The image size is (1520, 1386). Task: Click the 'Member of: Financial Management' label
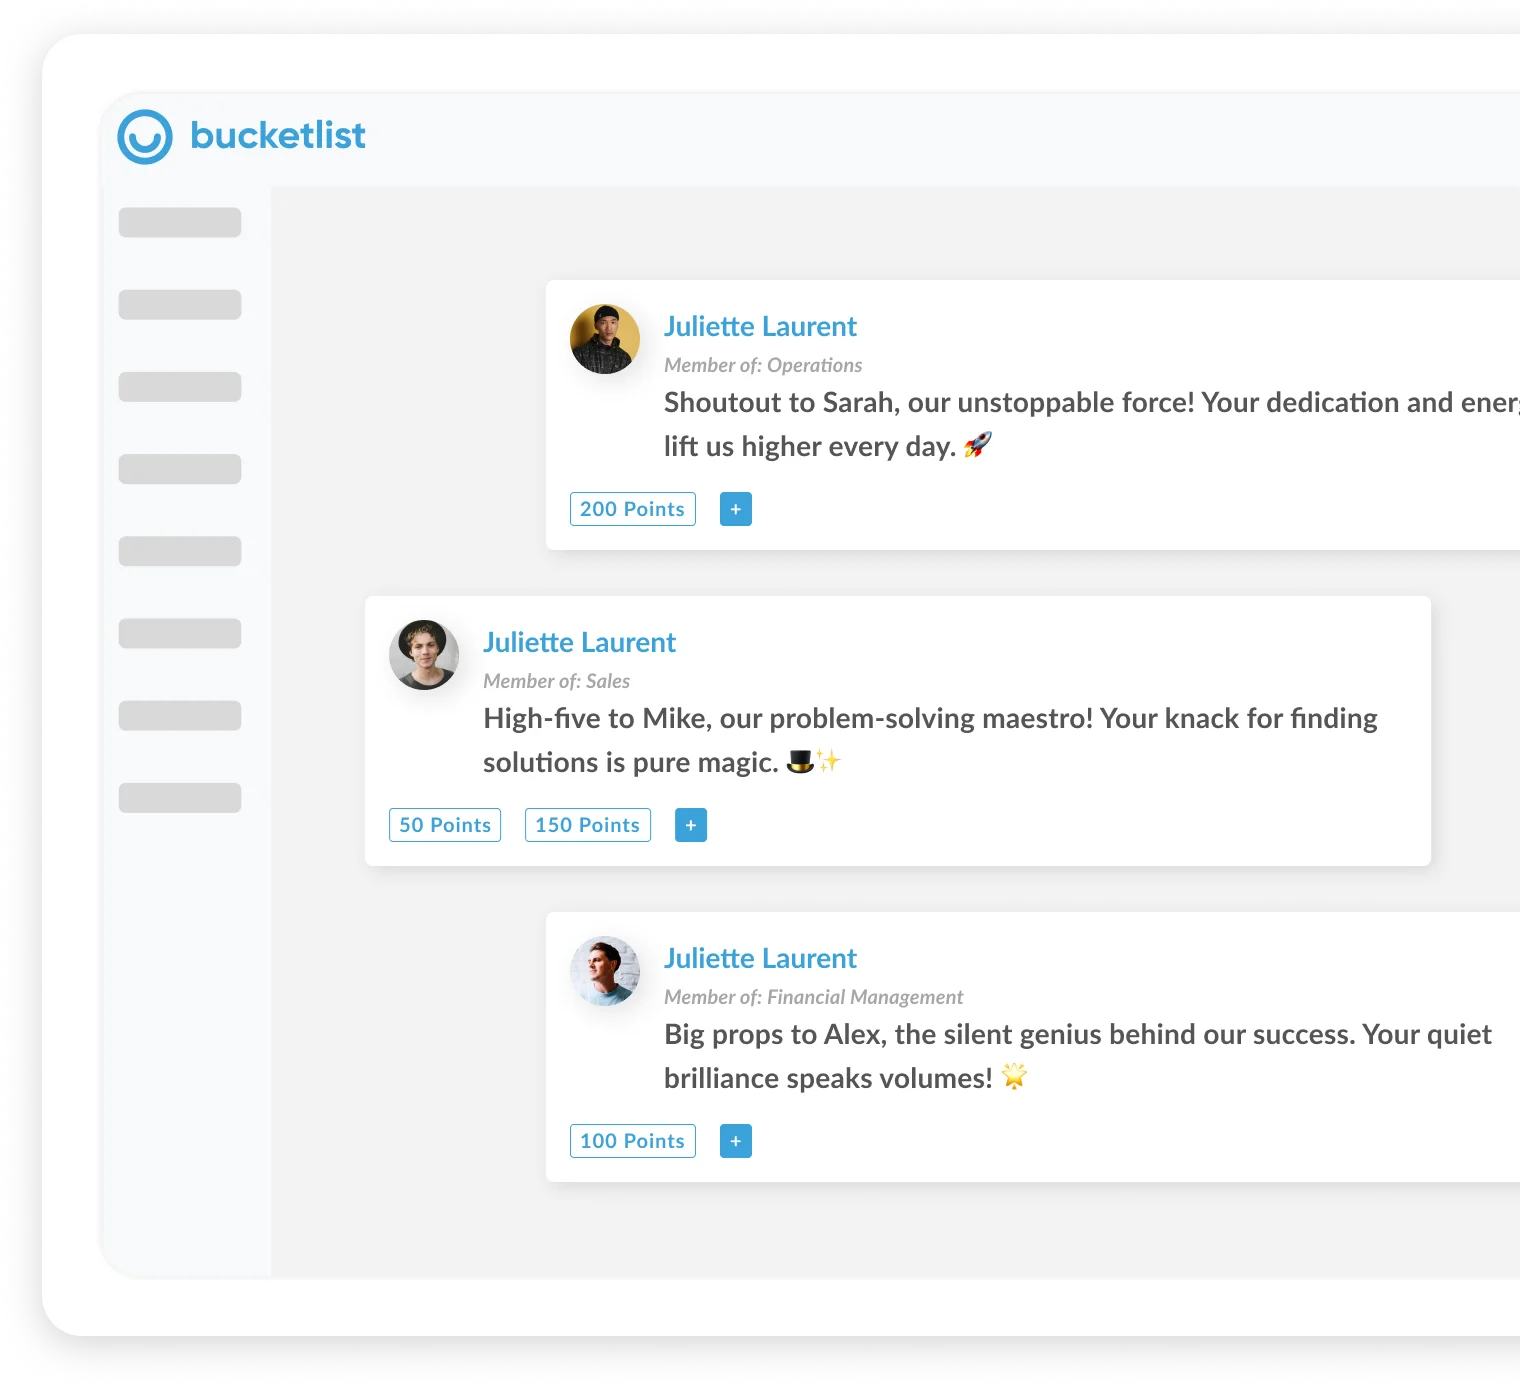814,997
